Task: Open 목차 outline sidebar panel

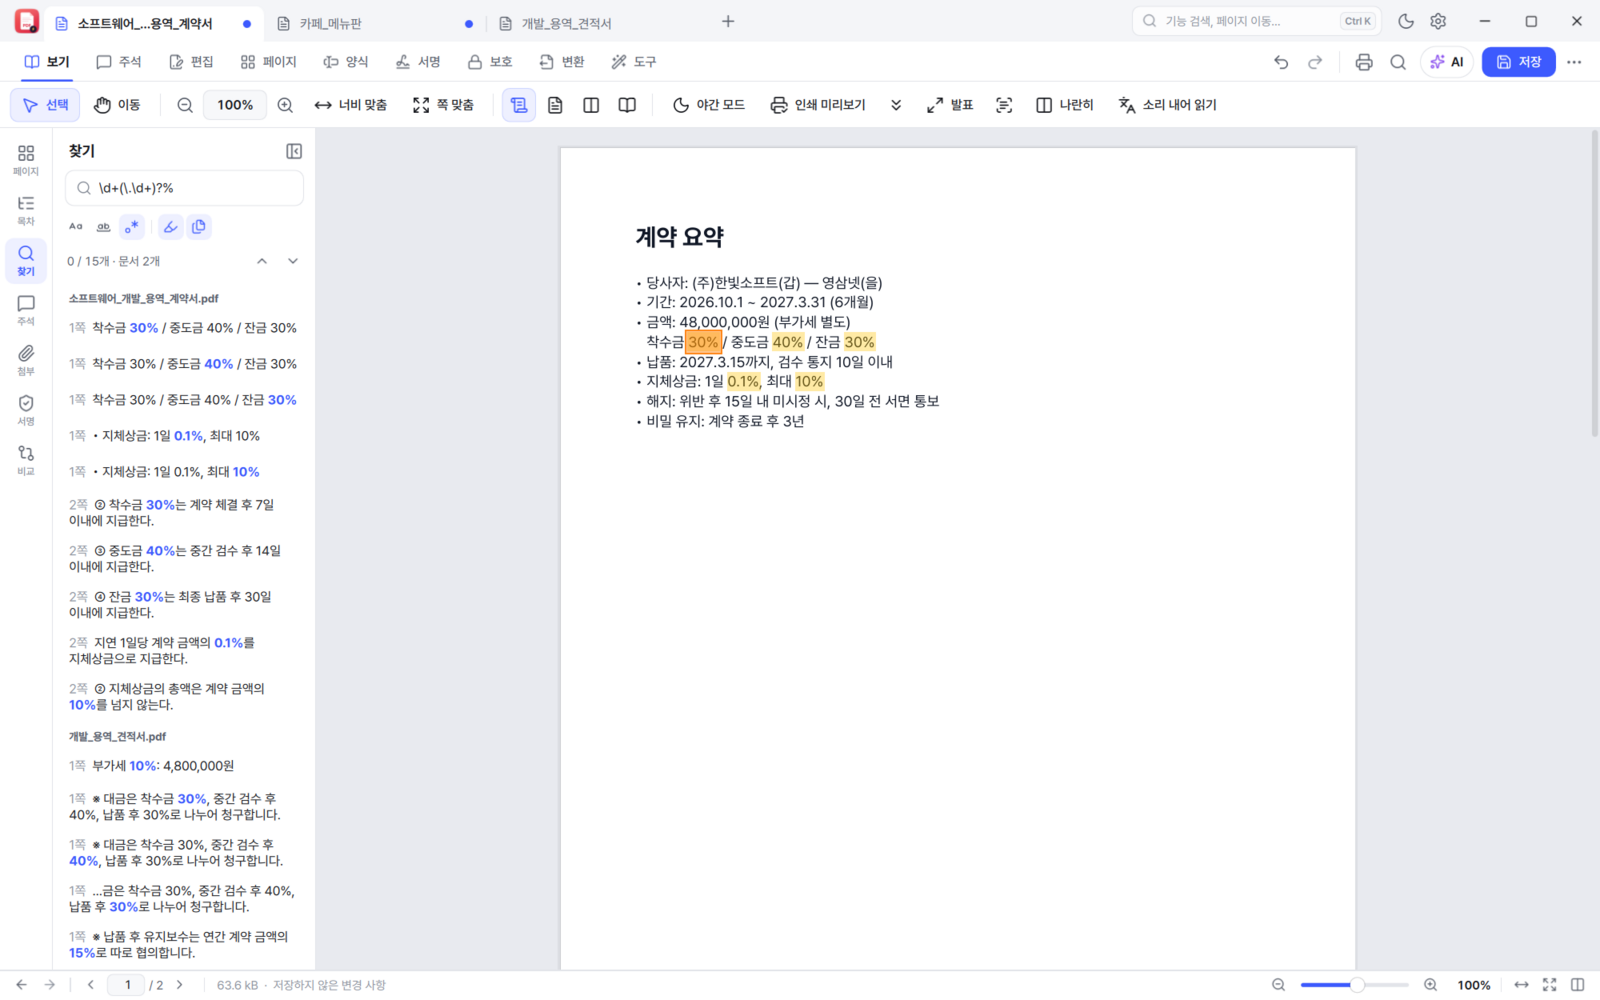Action: [x=26, y=210]
